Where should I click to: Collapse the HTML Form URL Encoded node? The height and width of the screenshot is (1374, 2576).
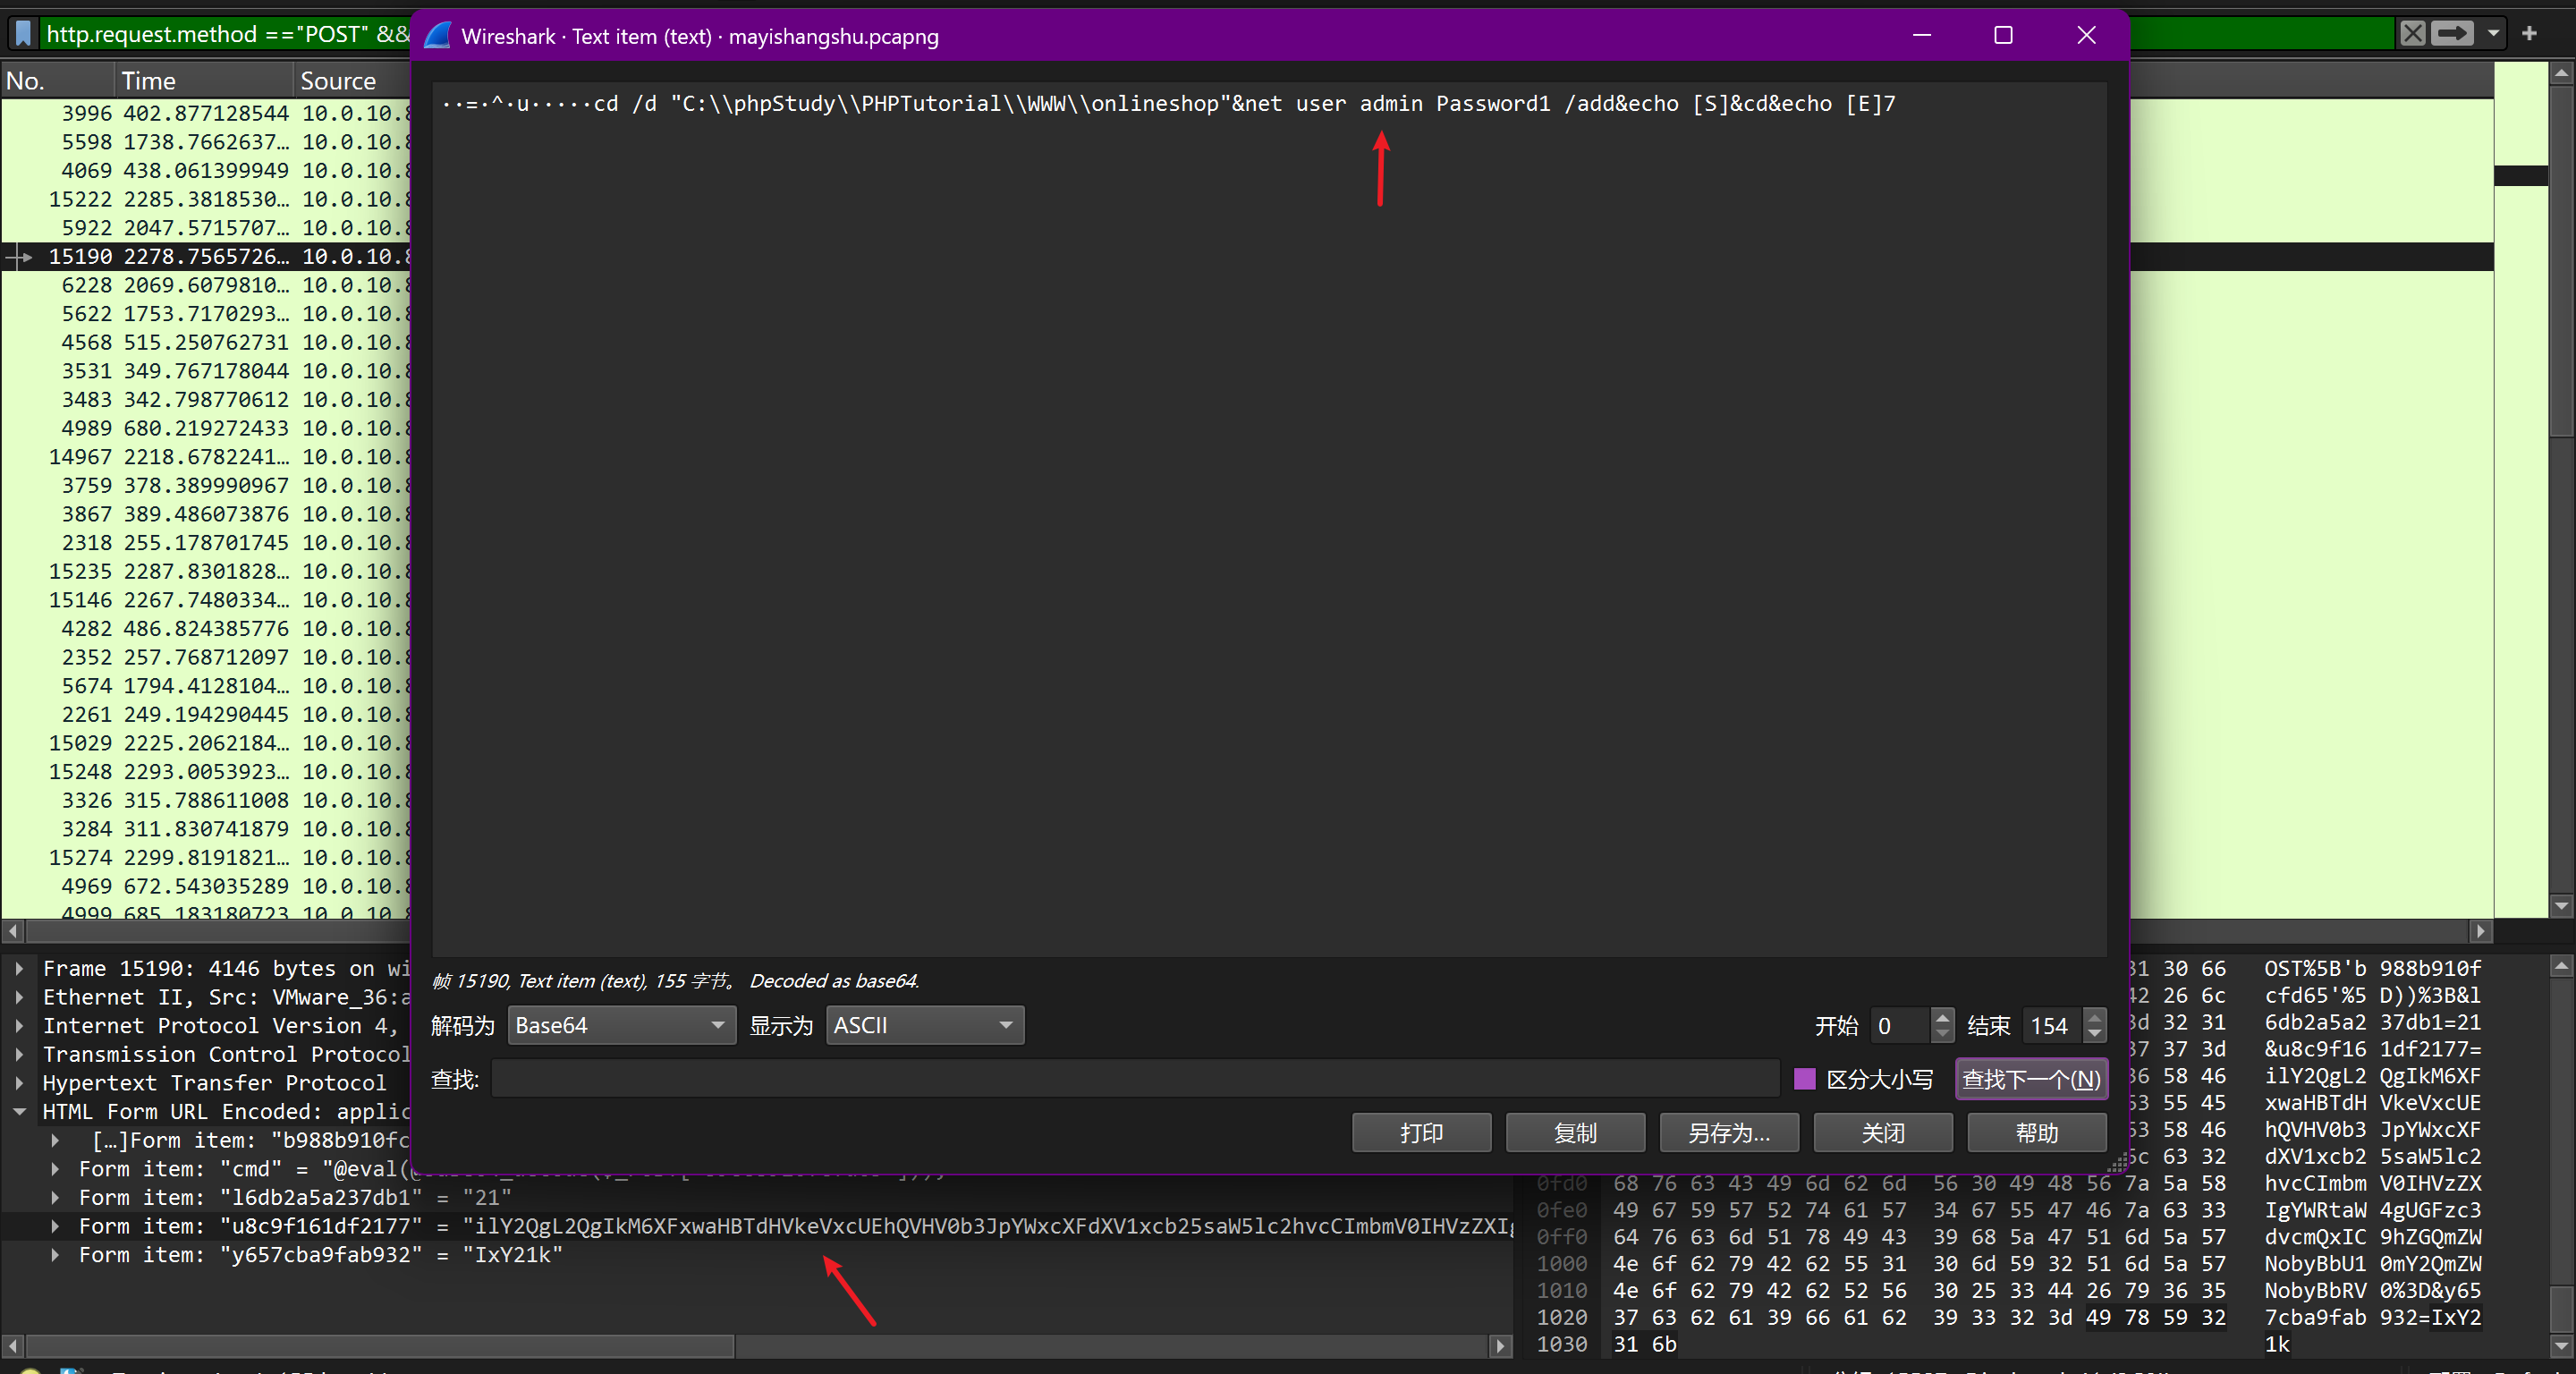click(19, 1111)
